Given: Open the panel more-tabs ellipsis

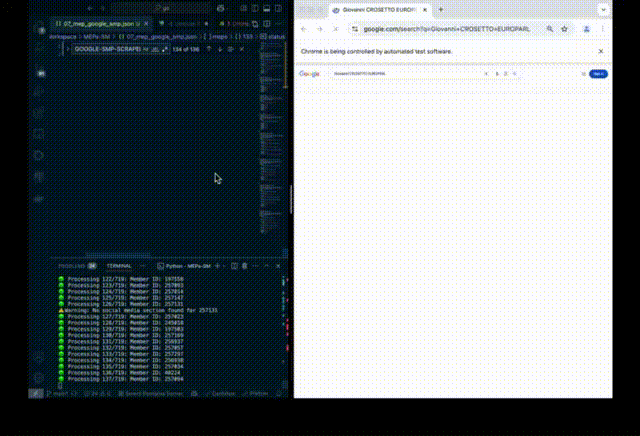Looking at the screenshot, I should tap(142, 266).
